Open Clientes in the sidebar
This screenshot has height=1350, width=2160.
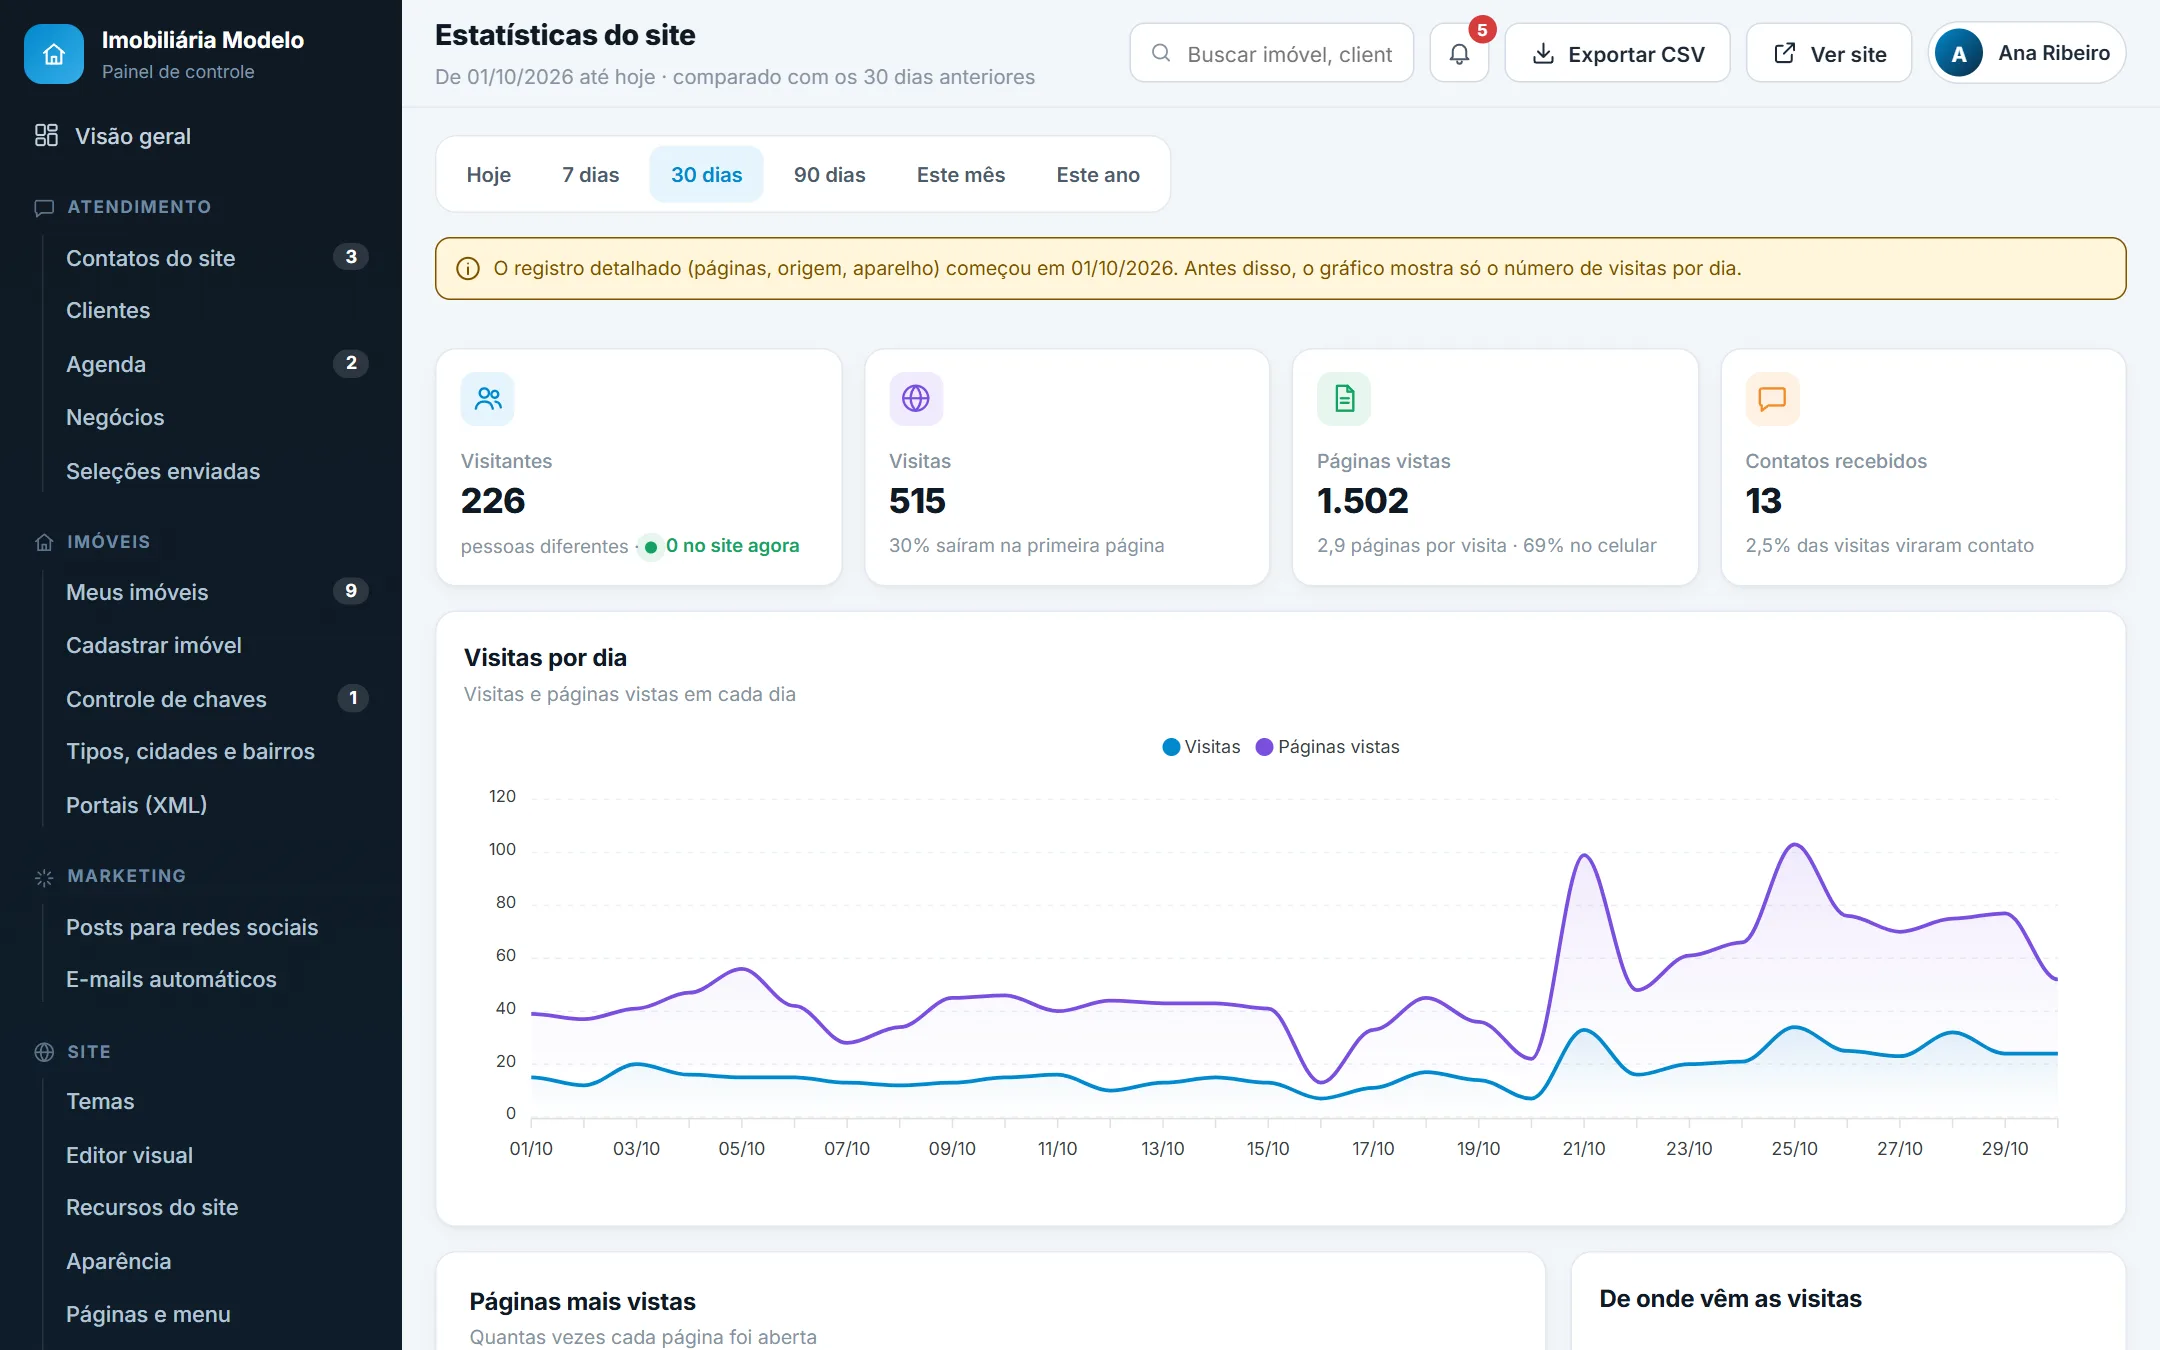tap(217, 311)
